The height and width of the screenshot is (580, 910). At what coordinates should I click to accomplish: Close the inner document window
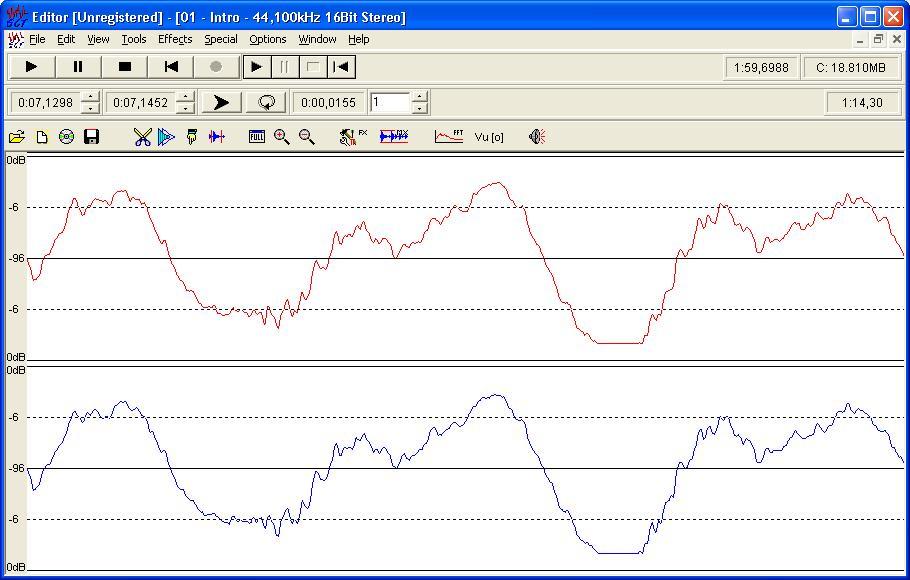click(x=897, y=39)
